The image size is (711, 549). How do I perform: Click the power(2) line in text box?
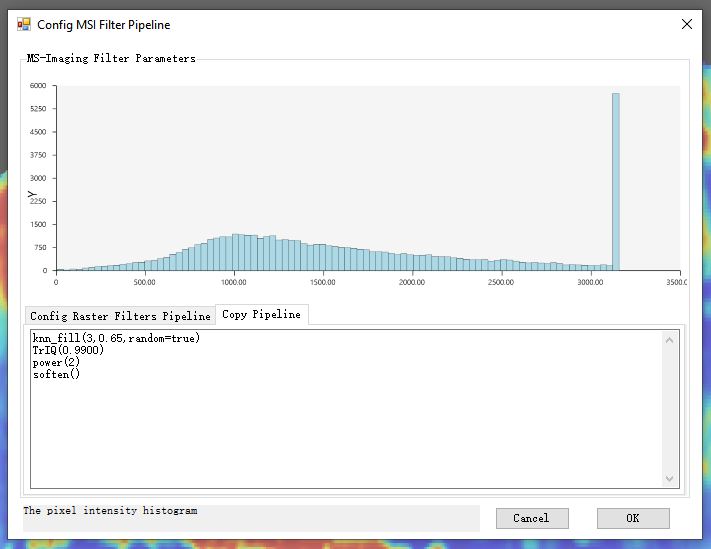[56, 363]
